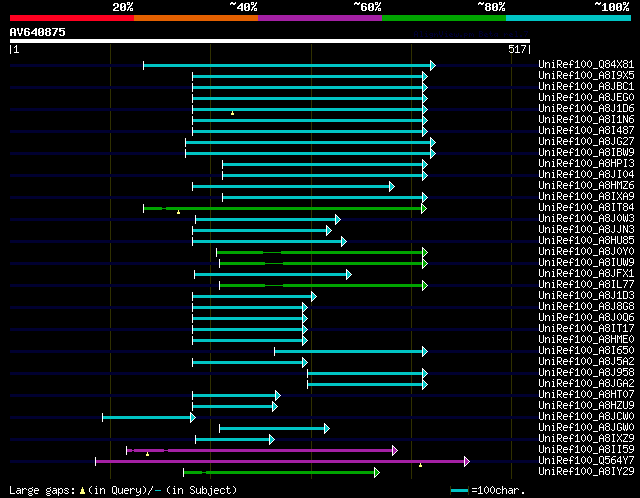This screenshot has height=498, width=640.
Task: Click the UniRef100_A8J0W3 label
Action: [586, 219]
